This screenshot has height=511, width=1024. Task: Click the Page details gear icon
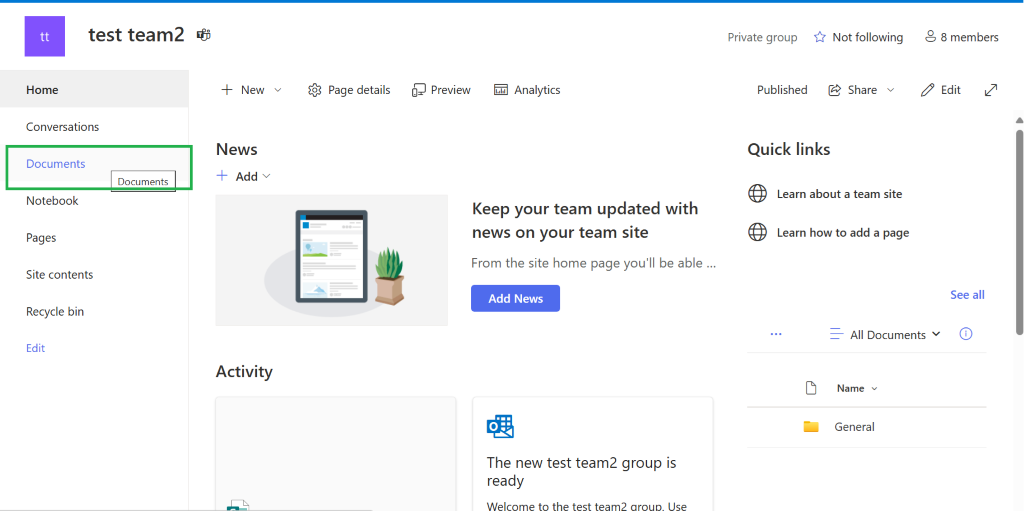tap(315, 90)
